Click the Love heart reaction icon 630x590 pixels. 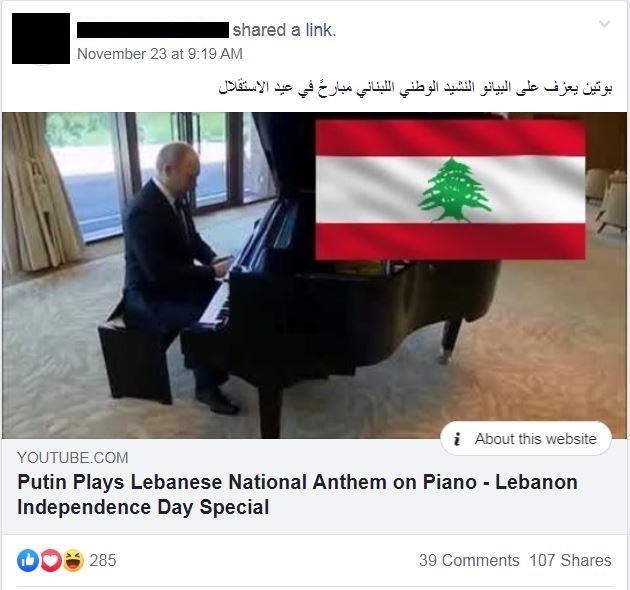[51, 560]
